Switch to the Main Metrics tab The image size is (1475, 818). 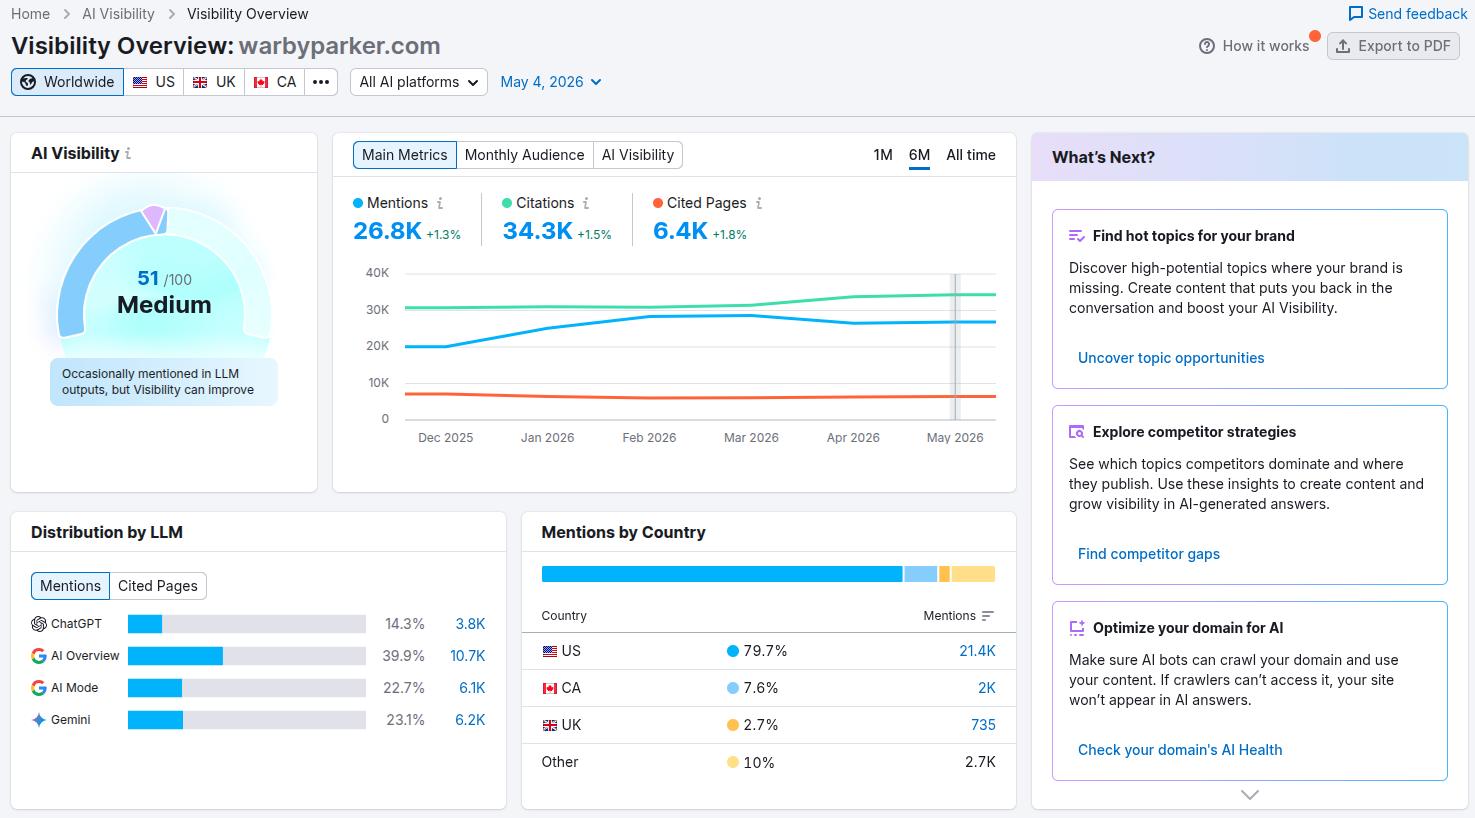(x=405, y=155)
